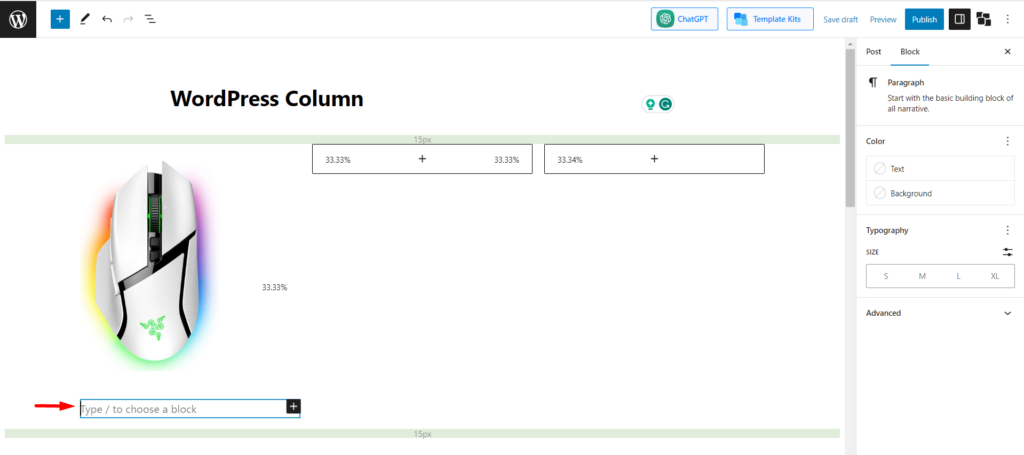
Task: Expand the Advanced section
Action: 940,313
